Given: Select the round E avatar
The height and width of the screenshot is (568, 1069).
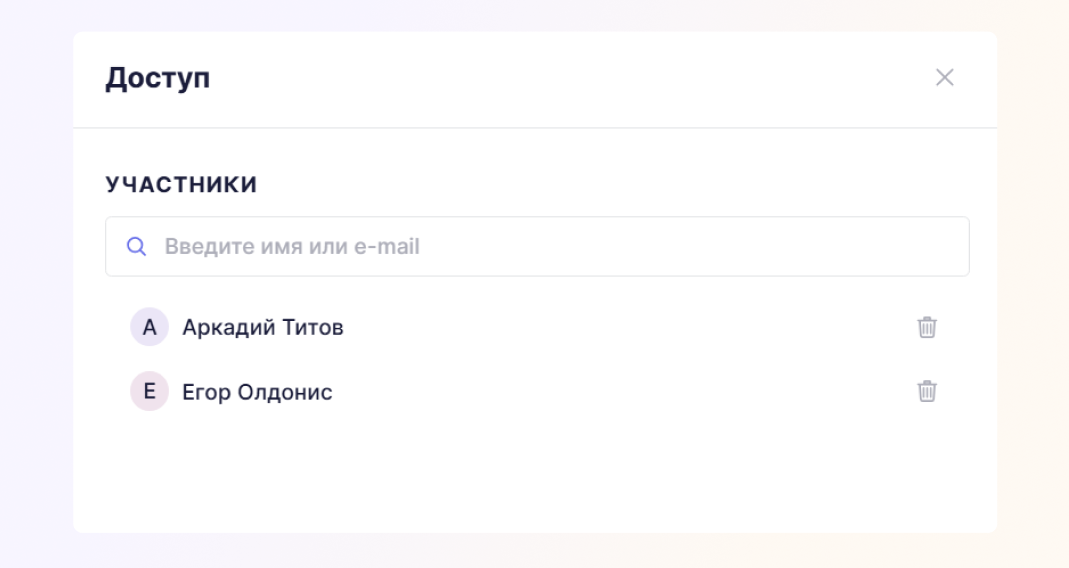Looking at the screenshot, I should pos(149,391).
